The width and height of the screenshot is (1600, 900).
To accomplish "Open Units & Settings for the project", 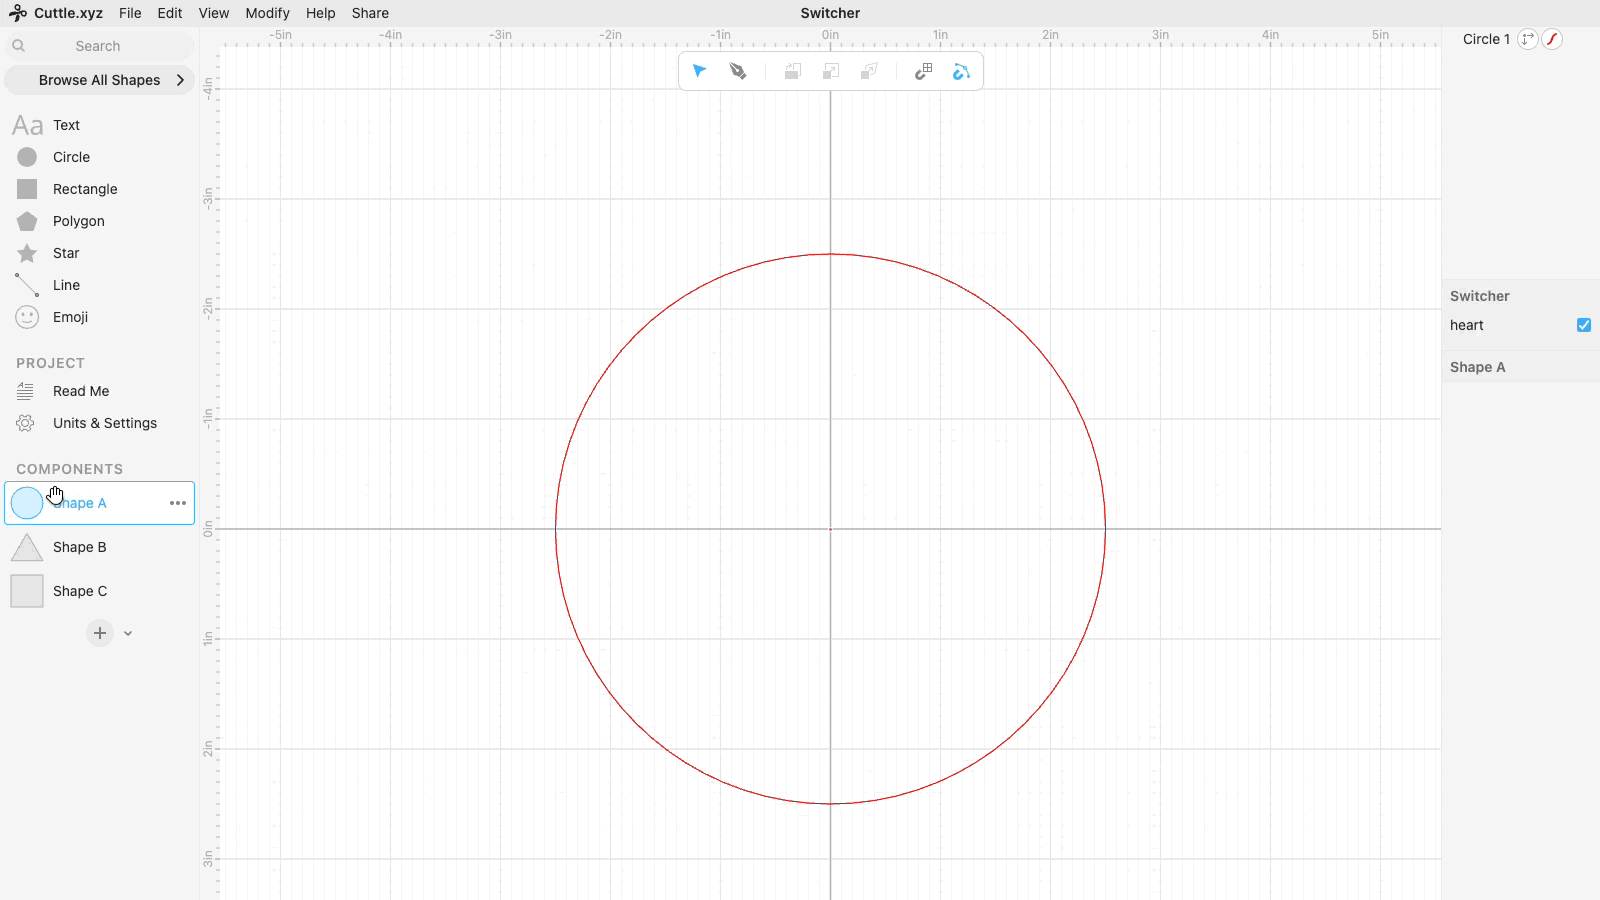I will [x=104, y=423].
